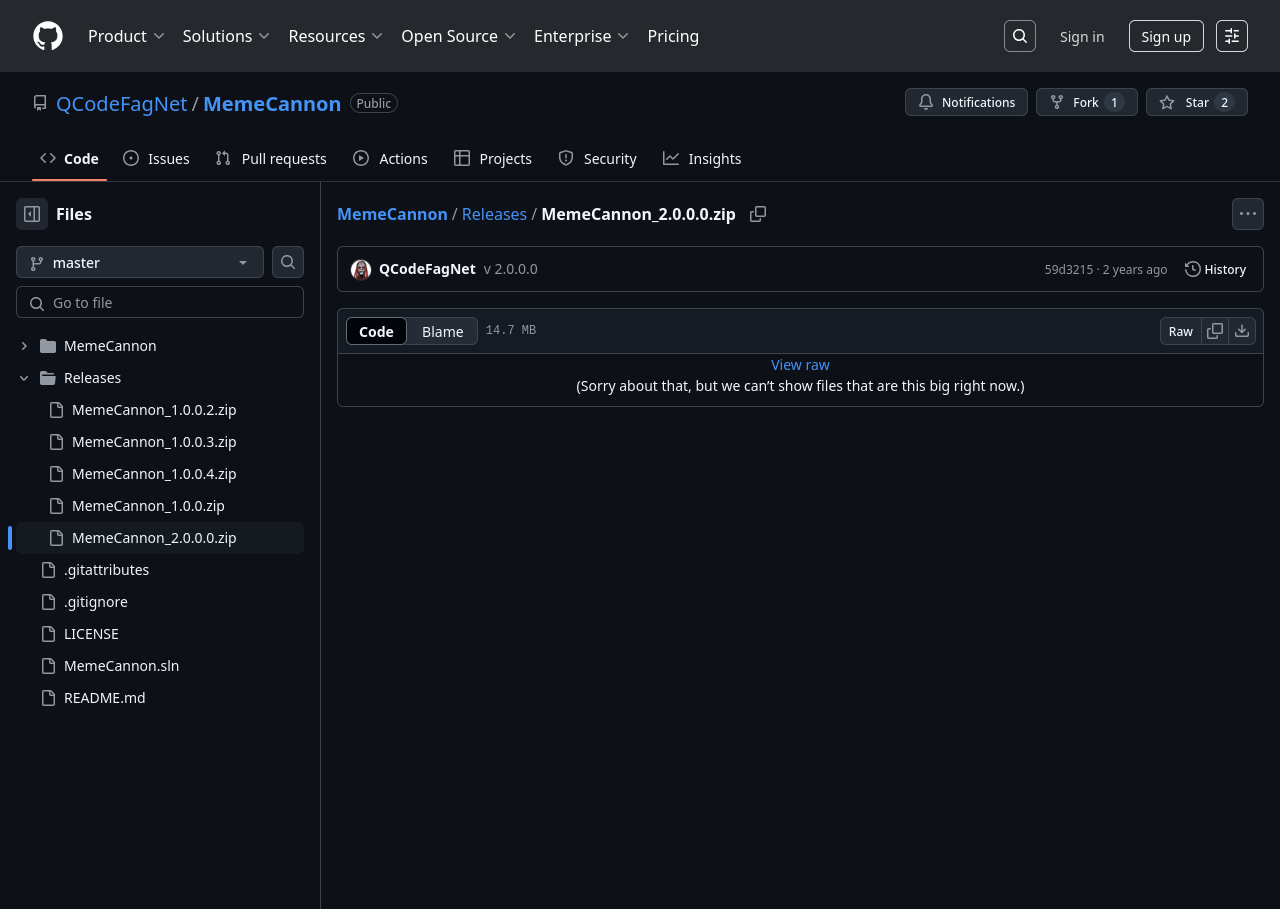The image size is (1280, 909).
Task: Collapse the file tree side panel
Action: coord(32,214)
